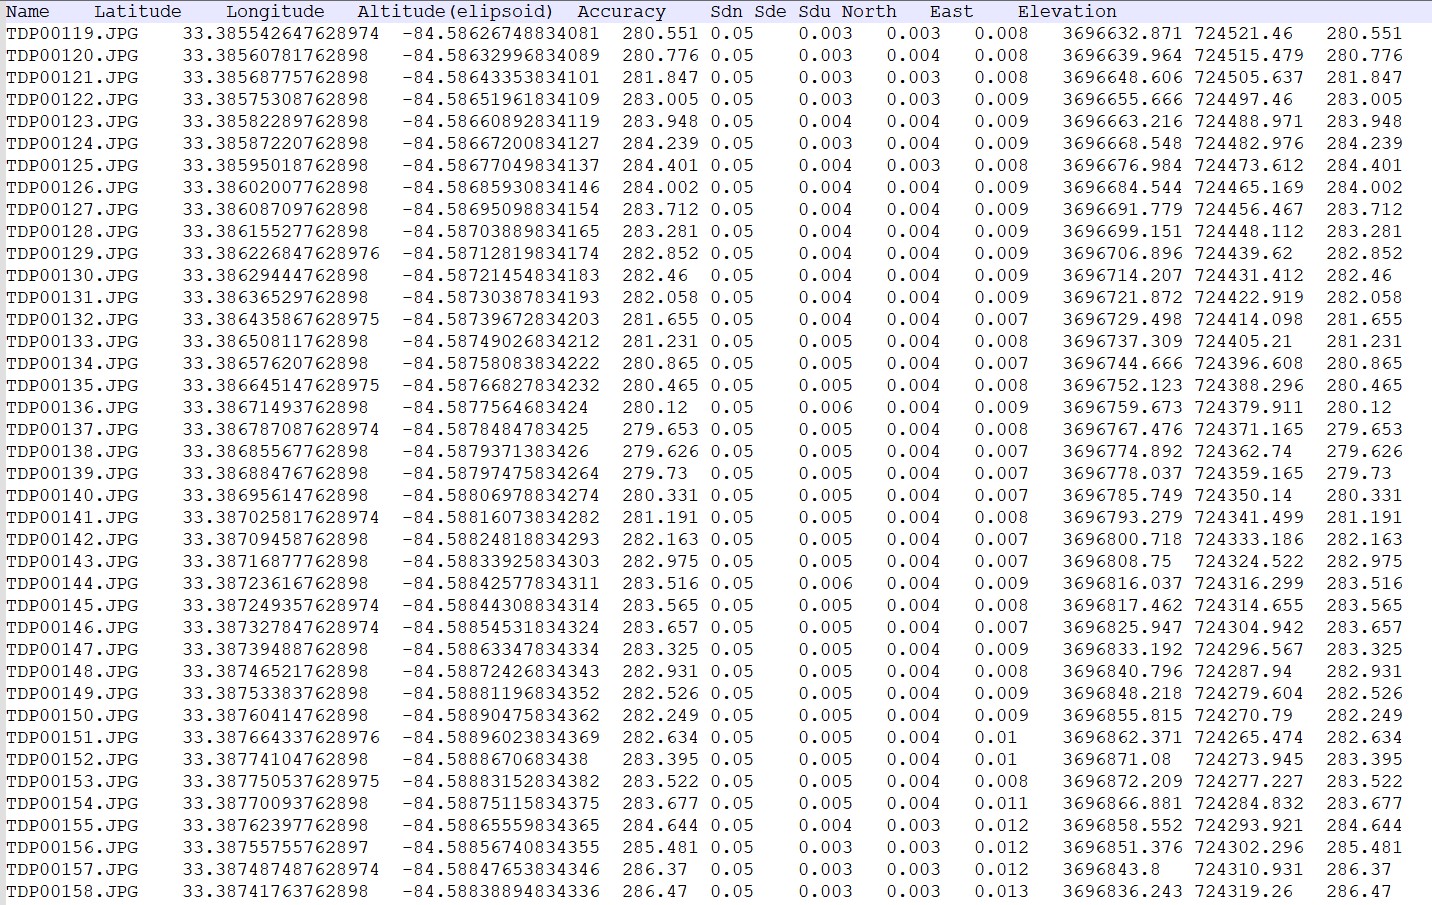Click east value 724521.46

coord(1243,33)
